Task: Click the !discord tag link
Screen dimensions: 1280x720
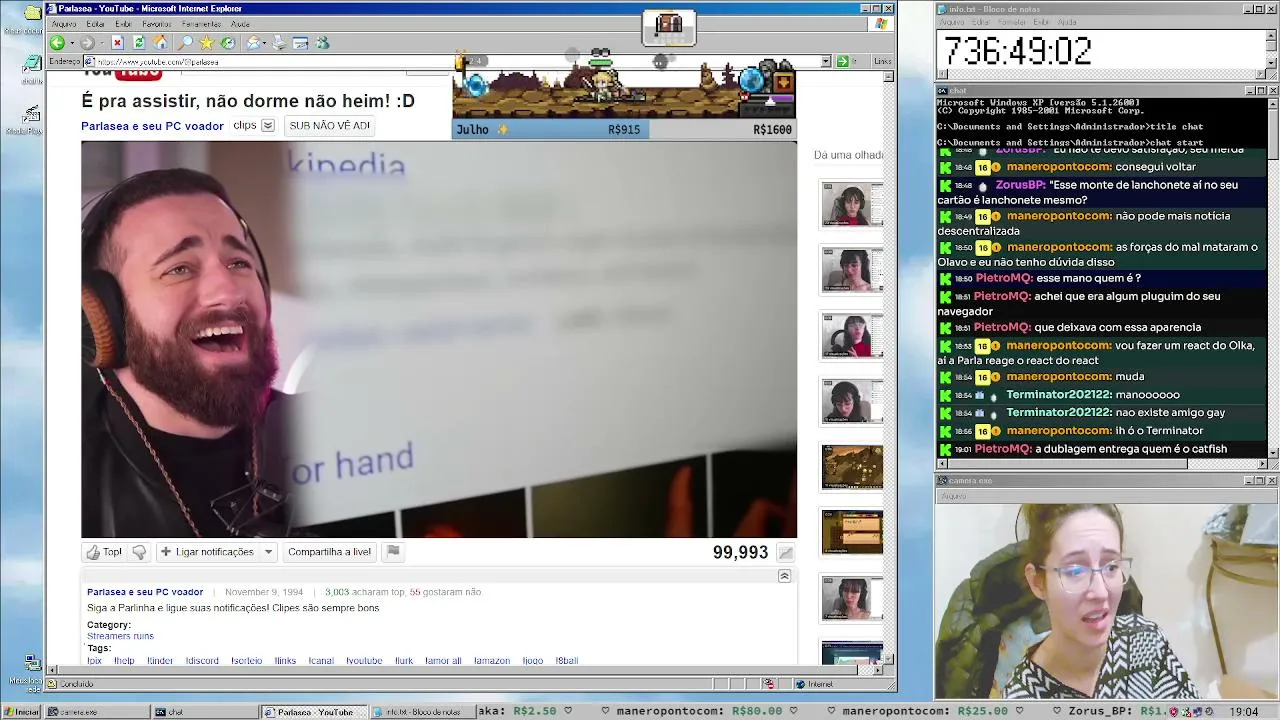Action: coord(202,661)
